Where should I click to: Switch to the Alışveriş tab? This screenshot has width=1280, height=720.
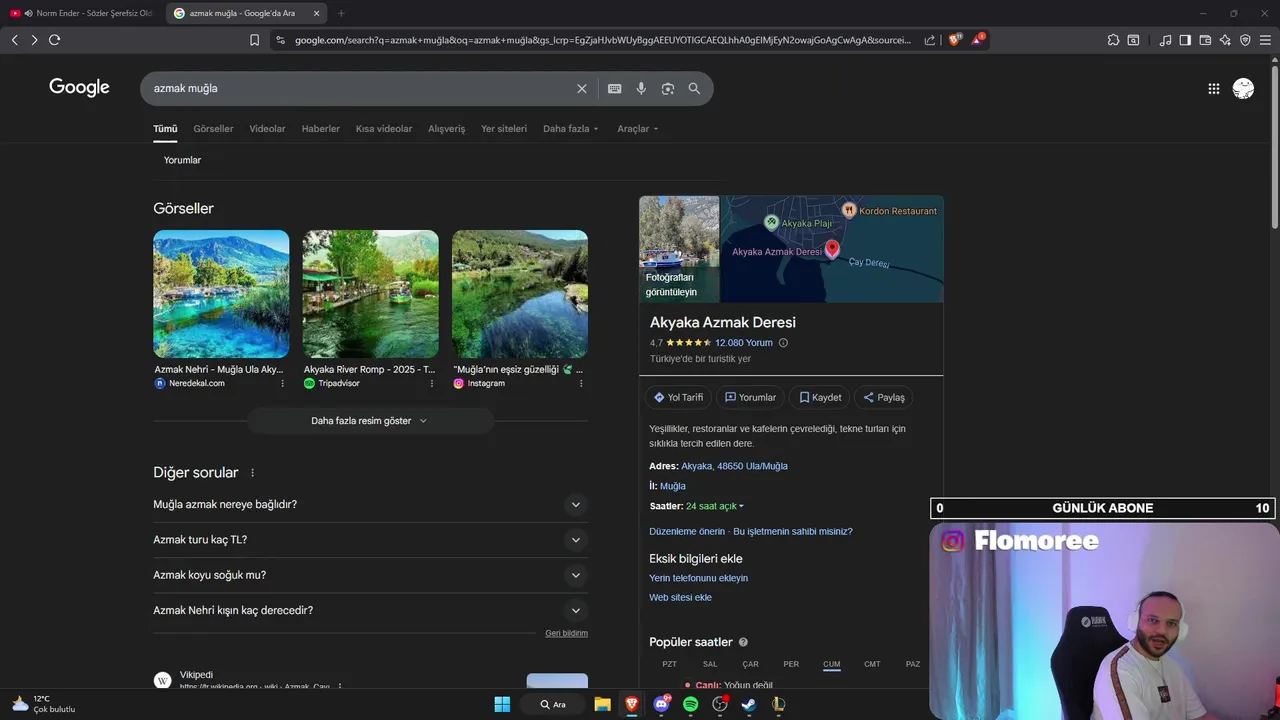coord(447,129)
